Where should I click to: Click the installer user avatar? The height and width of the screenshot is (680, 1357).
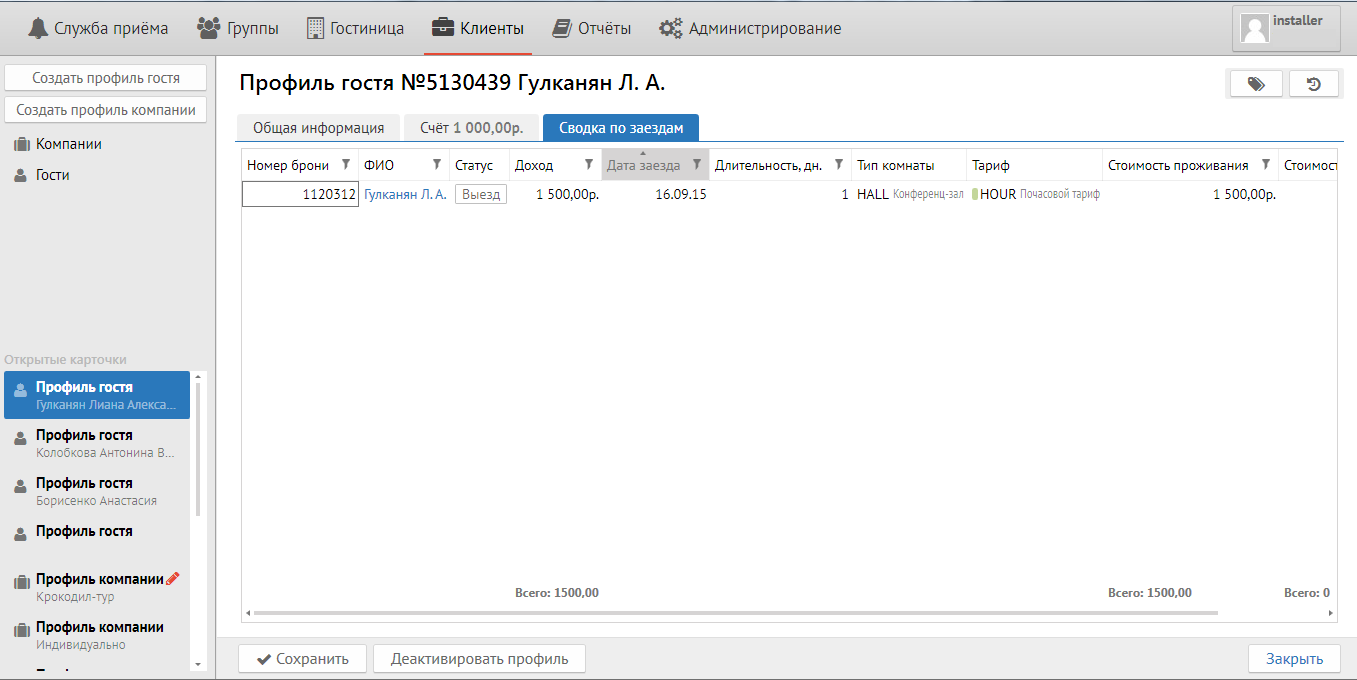tap(1255, 28)
